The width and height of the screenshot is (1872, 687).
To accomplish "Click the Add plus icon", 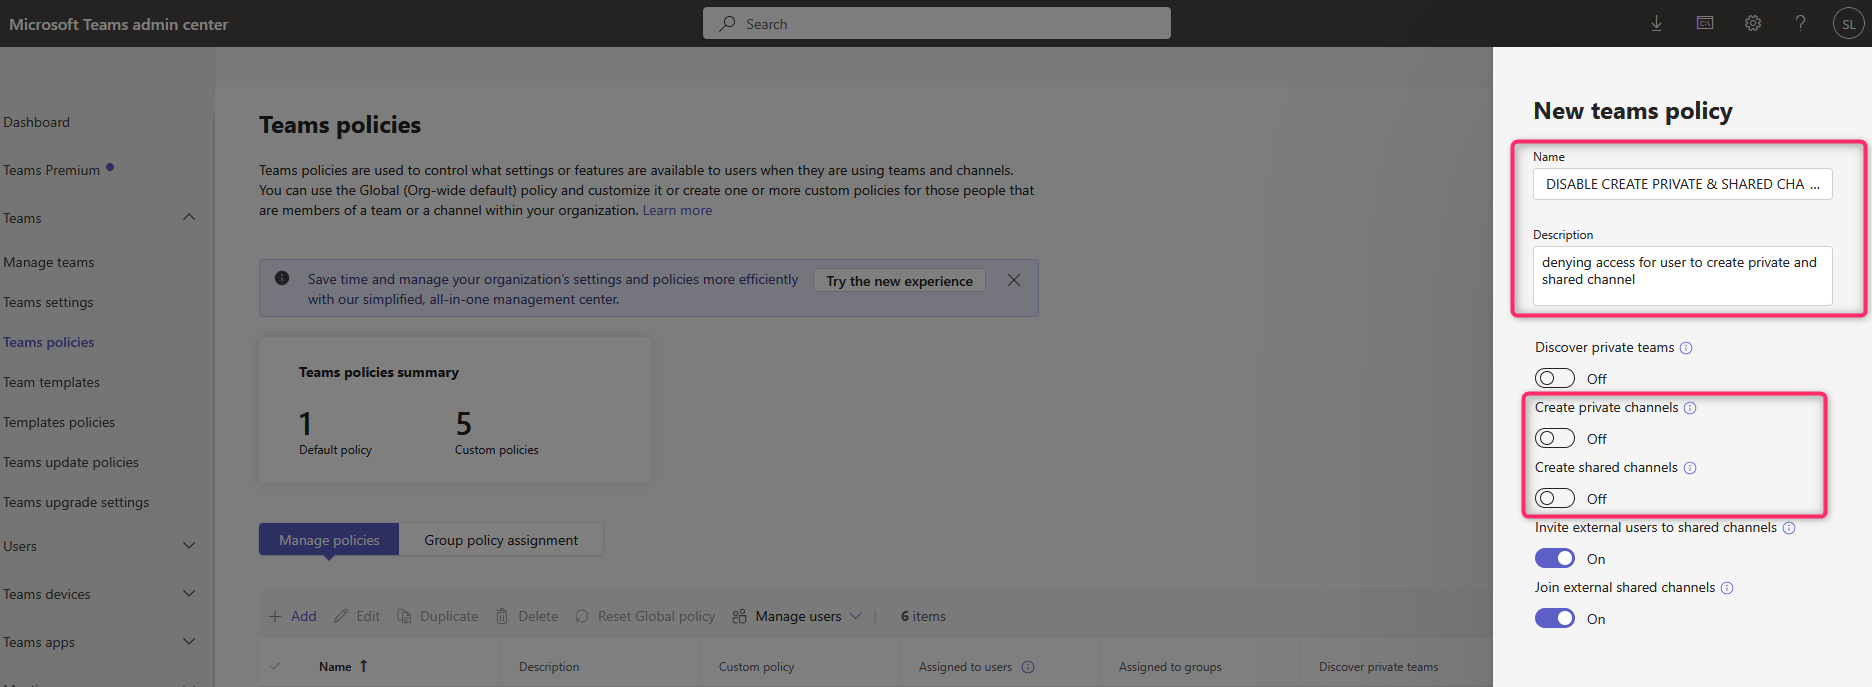I will [275, 616].
